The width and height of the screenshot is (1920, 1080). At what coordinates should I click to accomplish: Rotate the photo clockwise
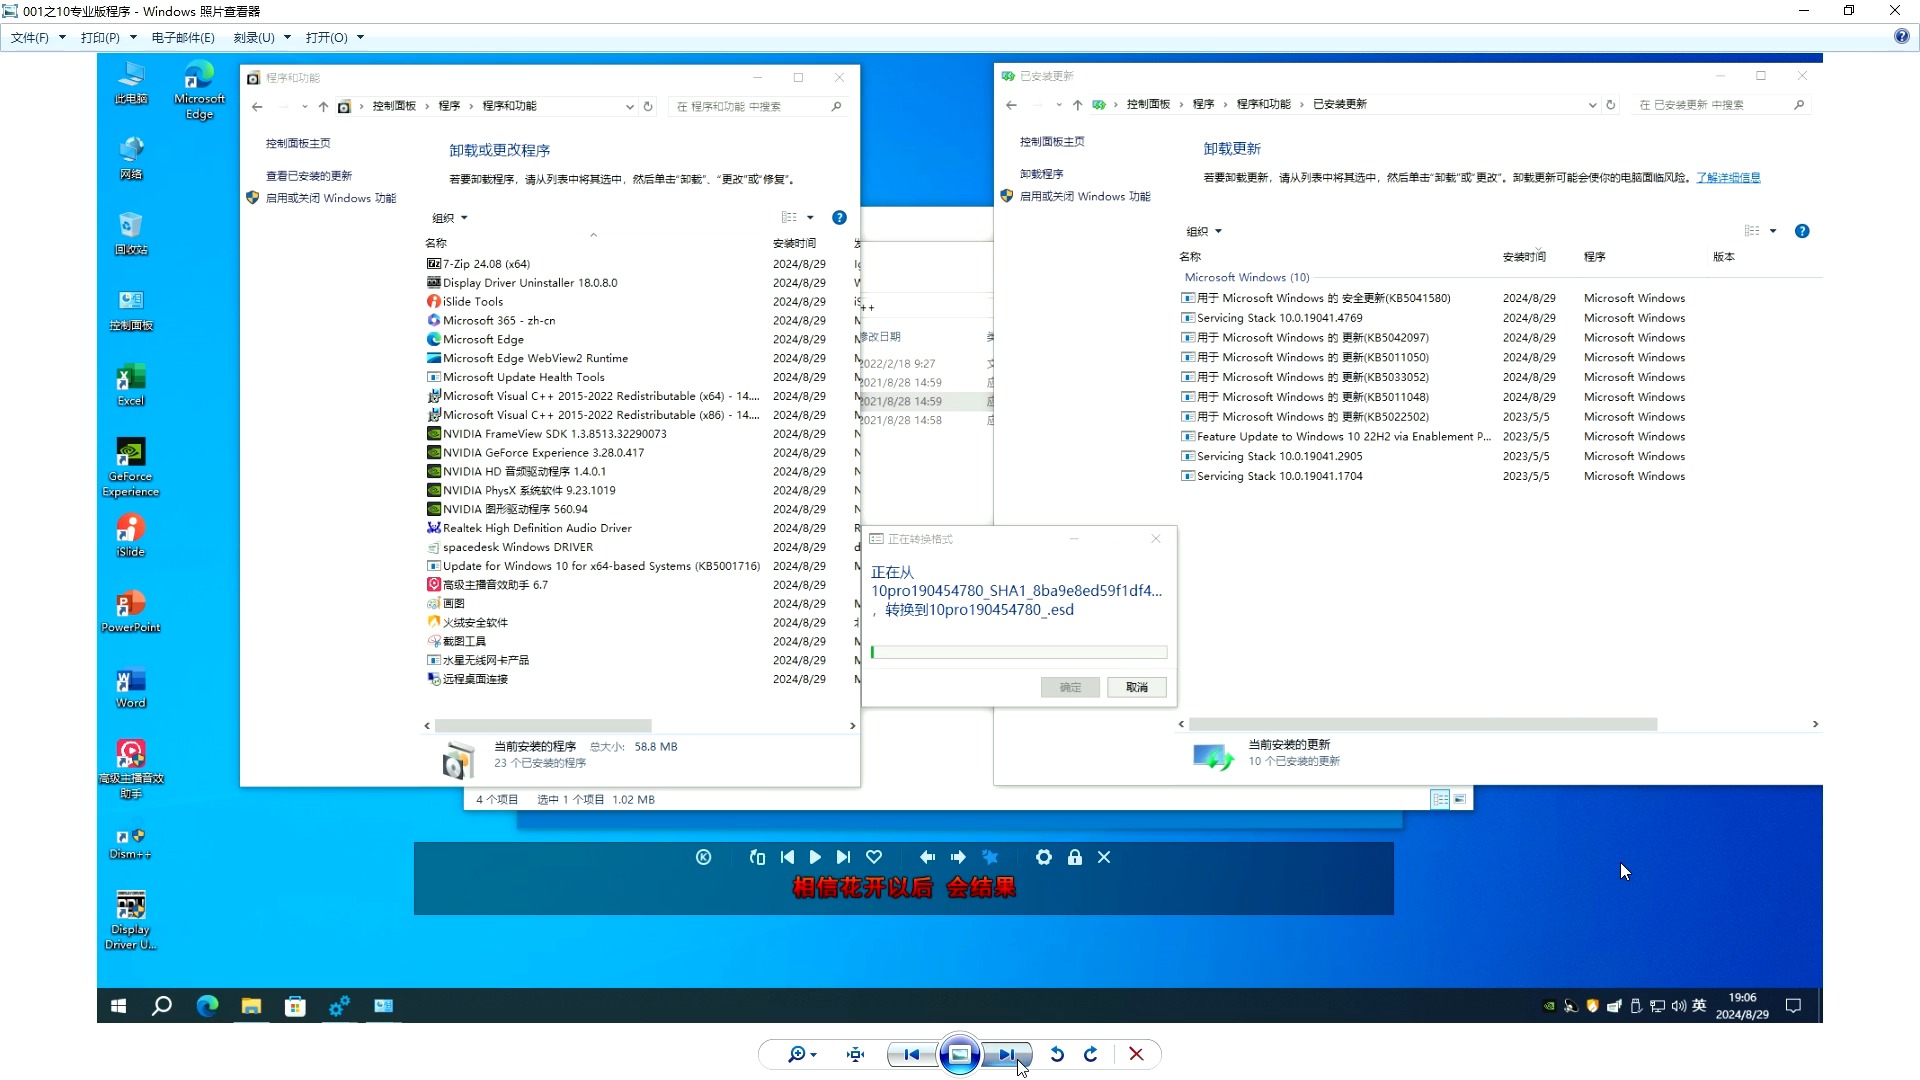pos(1091,1054)
